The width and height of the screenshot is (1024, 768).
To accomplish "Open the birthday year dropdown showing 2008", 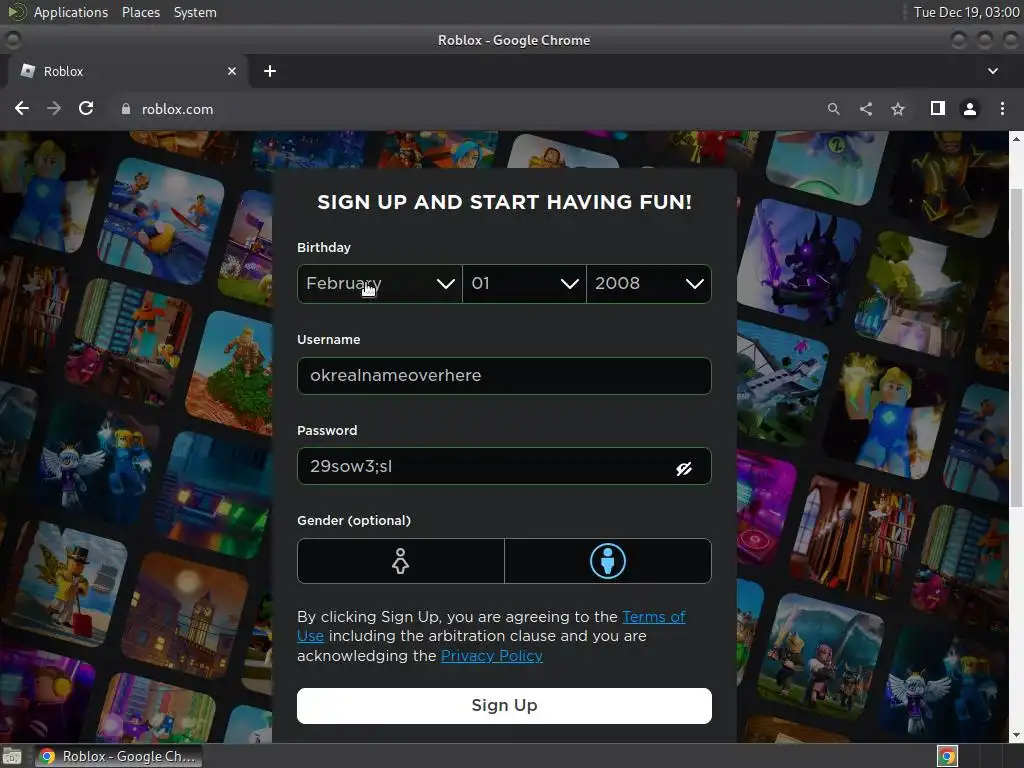I will pyautogui.click(x=649, y=283).
